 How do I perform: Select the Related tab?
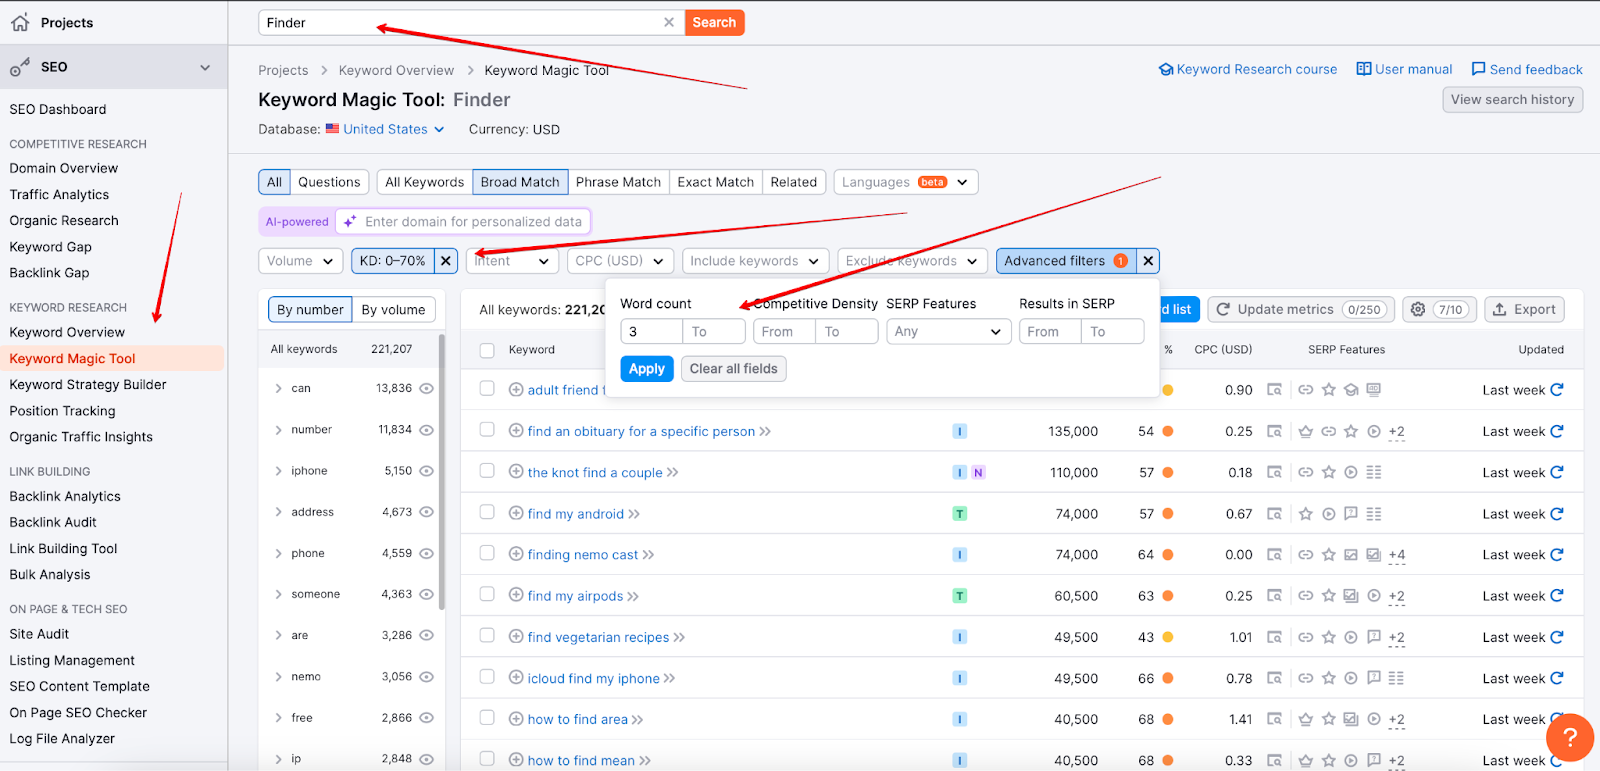[x=794, y=182]
